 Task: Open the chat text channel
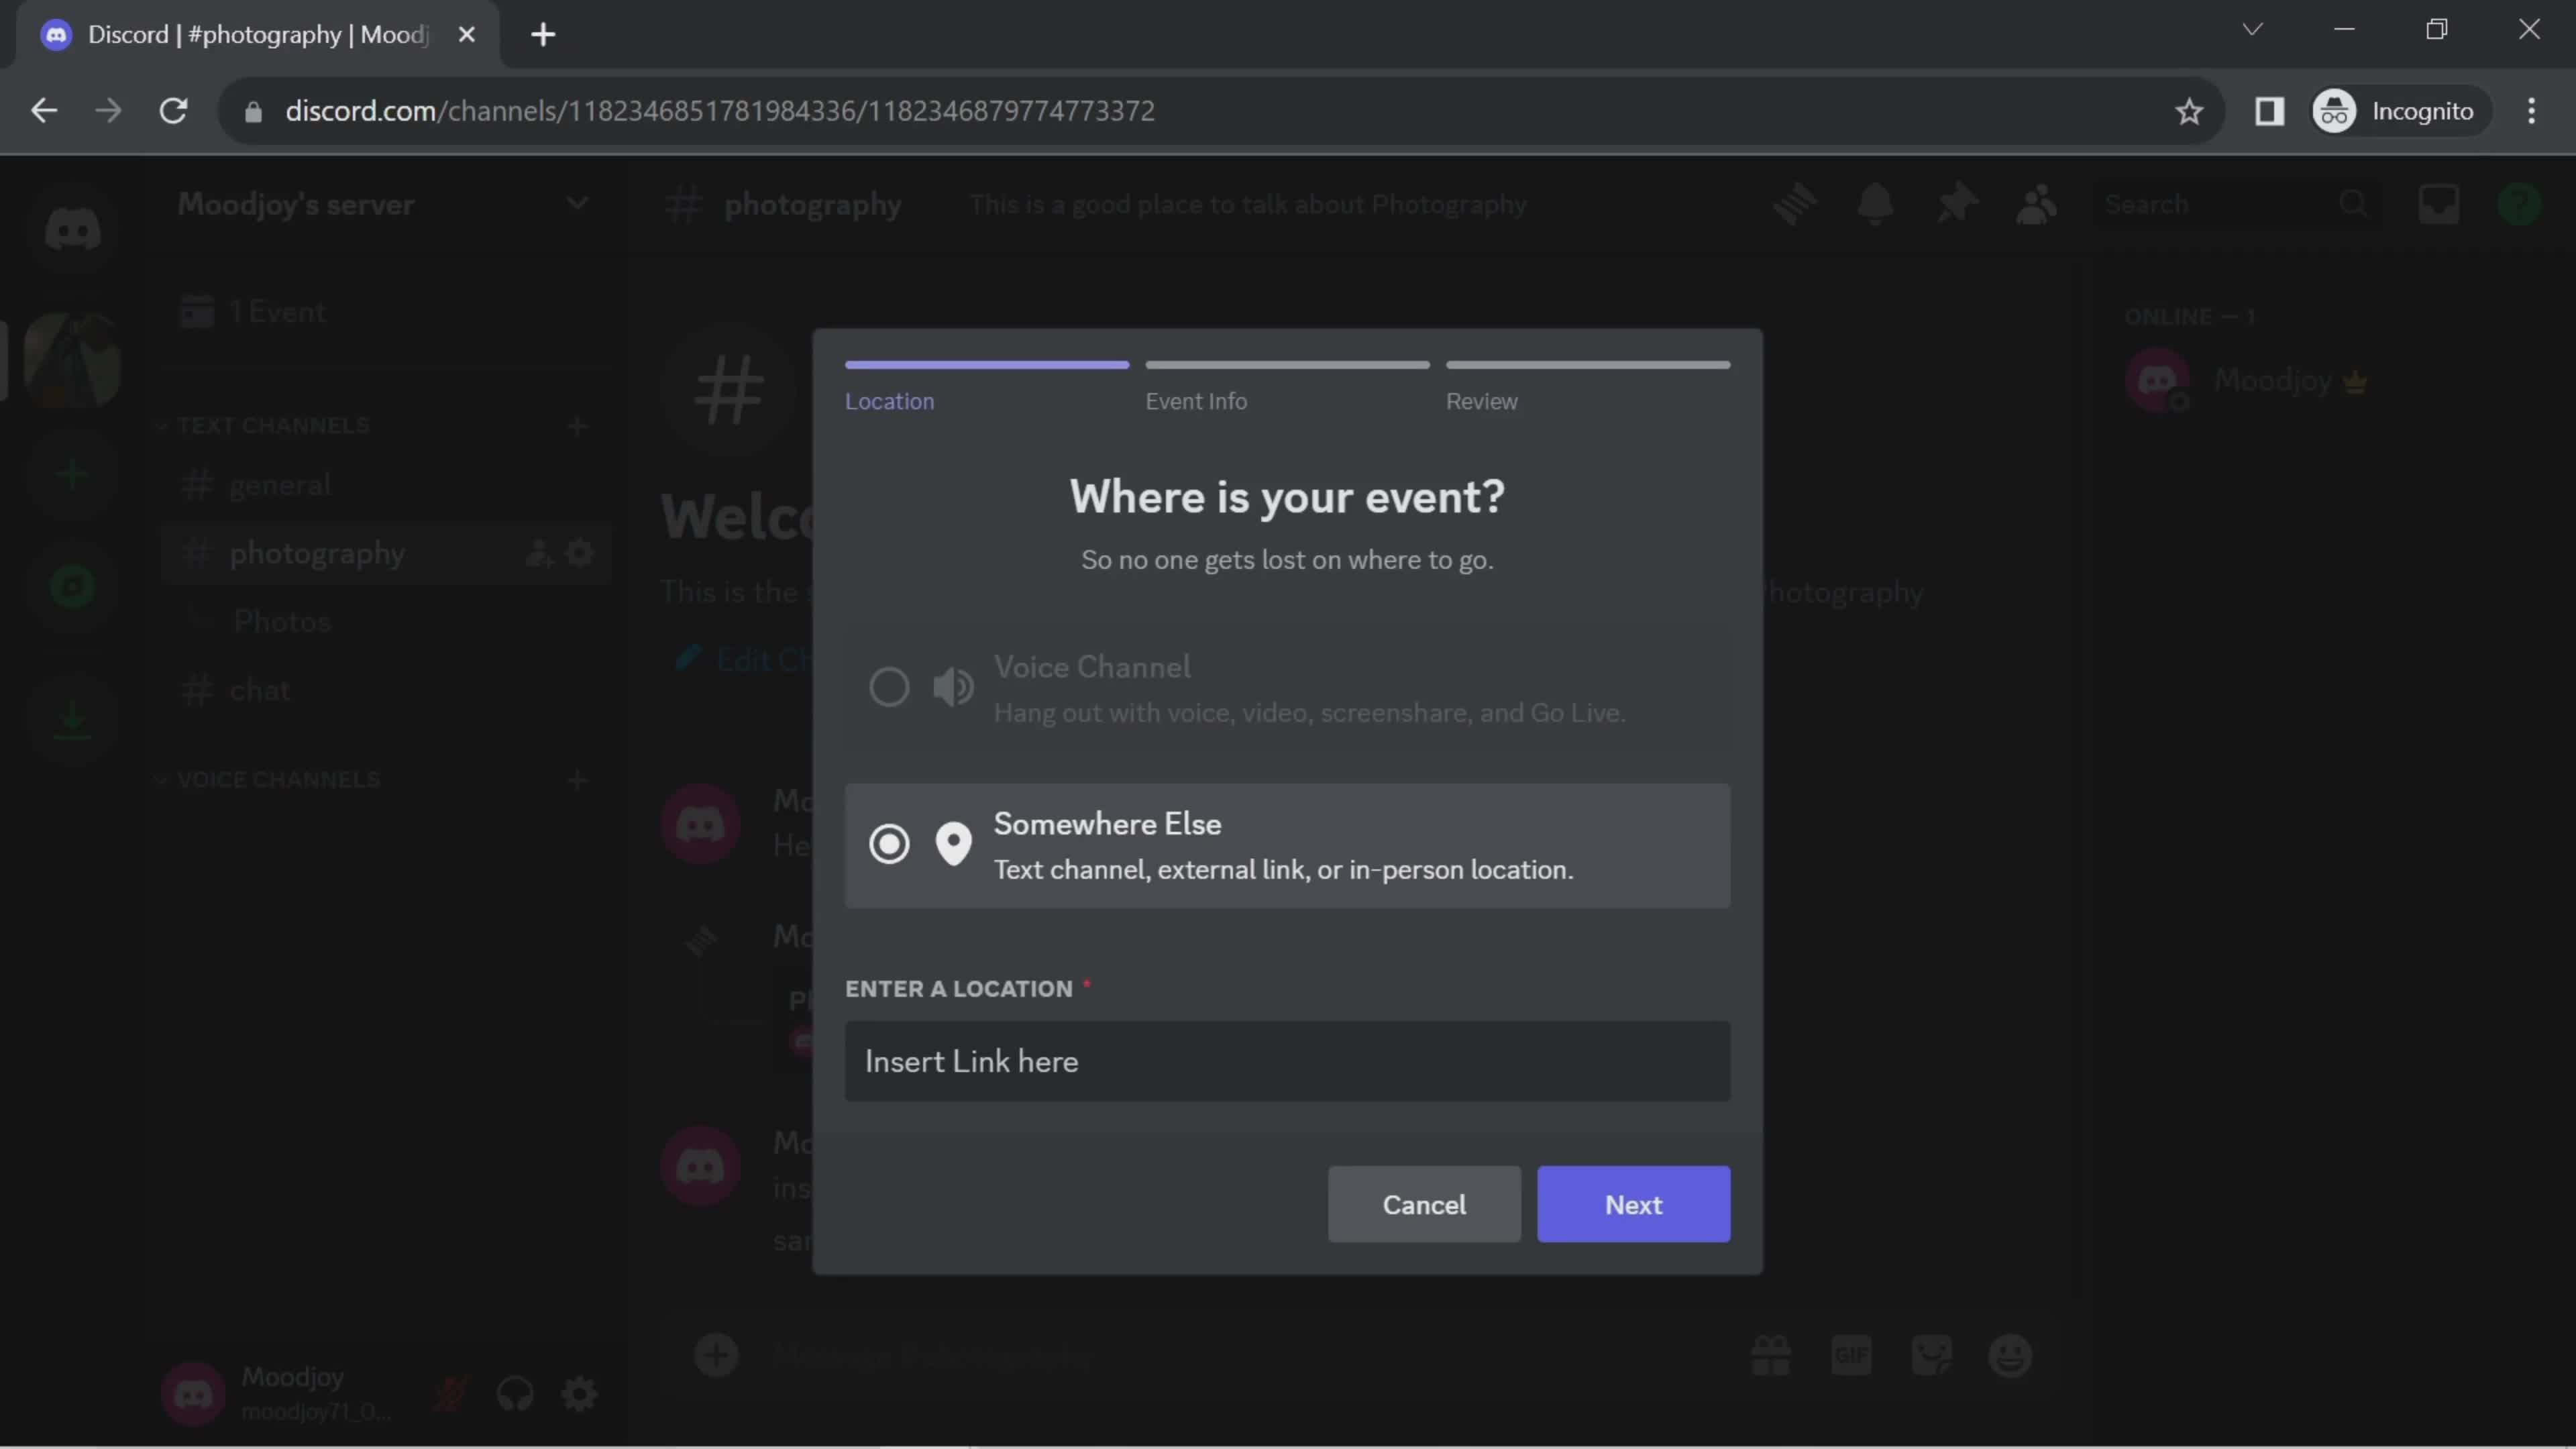385,690
